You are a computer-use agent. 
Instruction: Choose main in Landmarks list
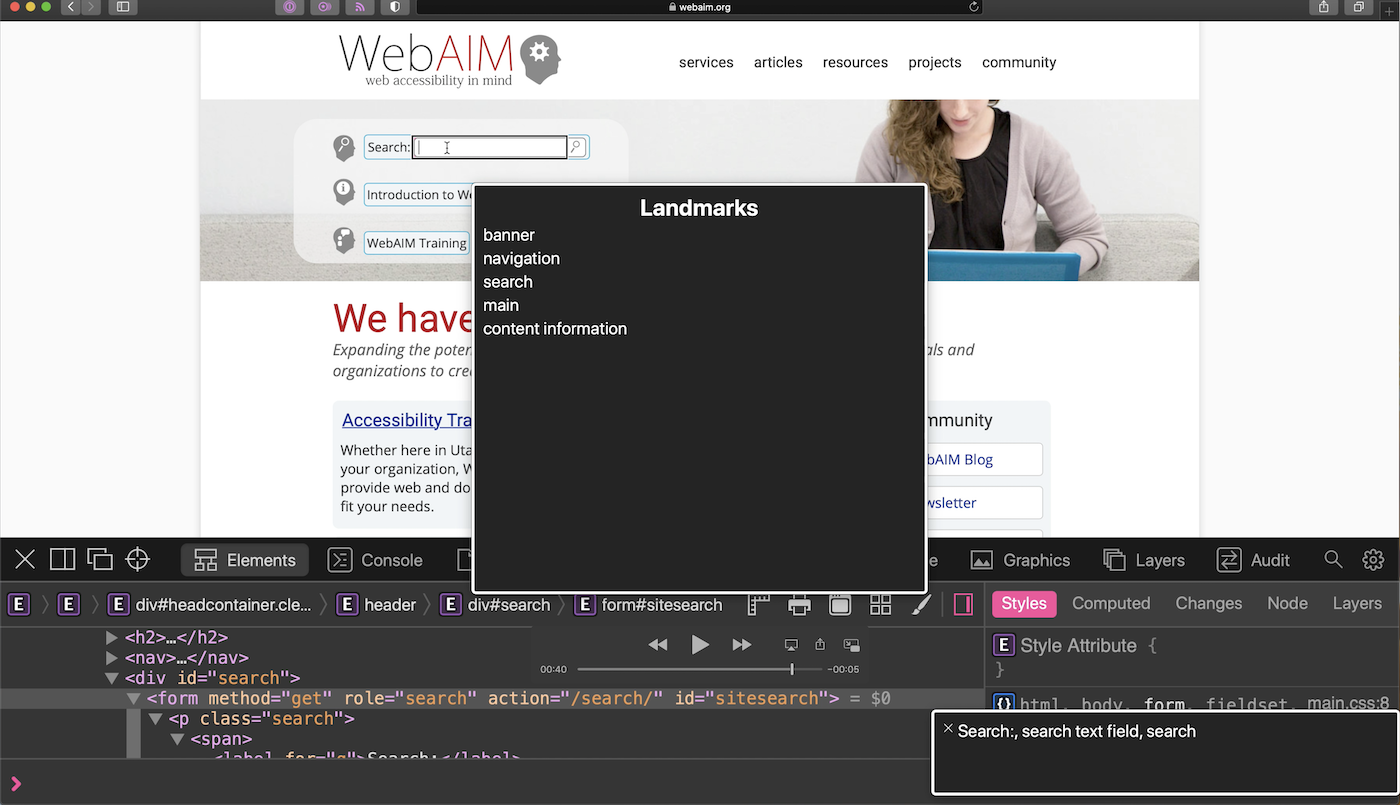[501, 305]
